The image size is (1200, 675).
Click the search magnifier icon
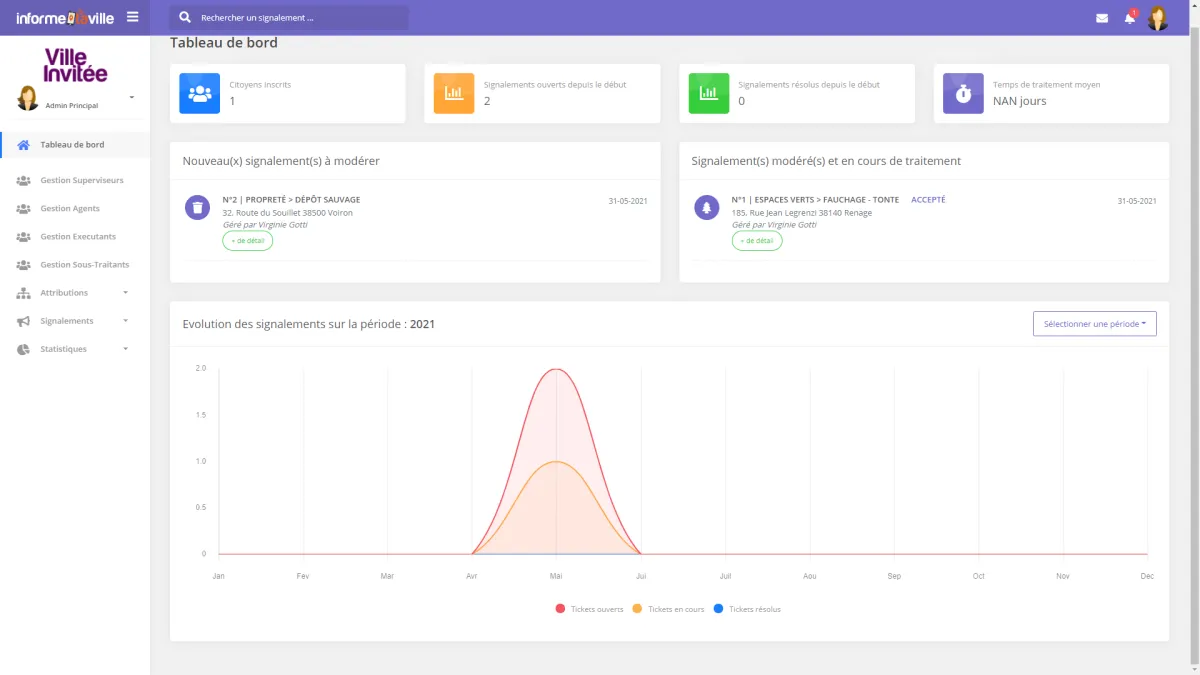[185, 17]
